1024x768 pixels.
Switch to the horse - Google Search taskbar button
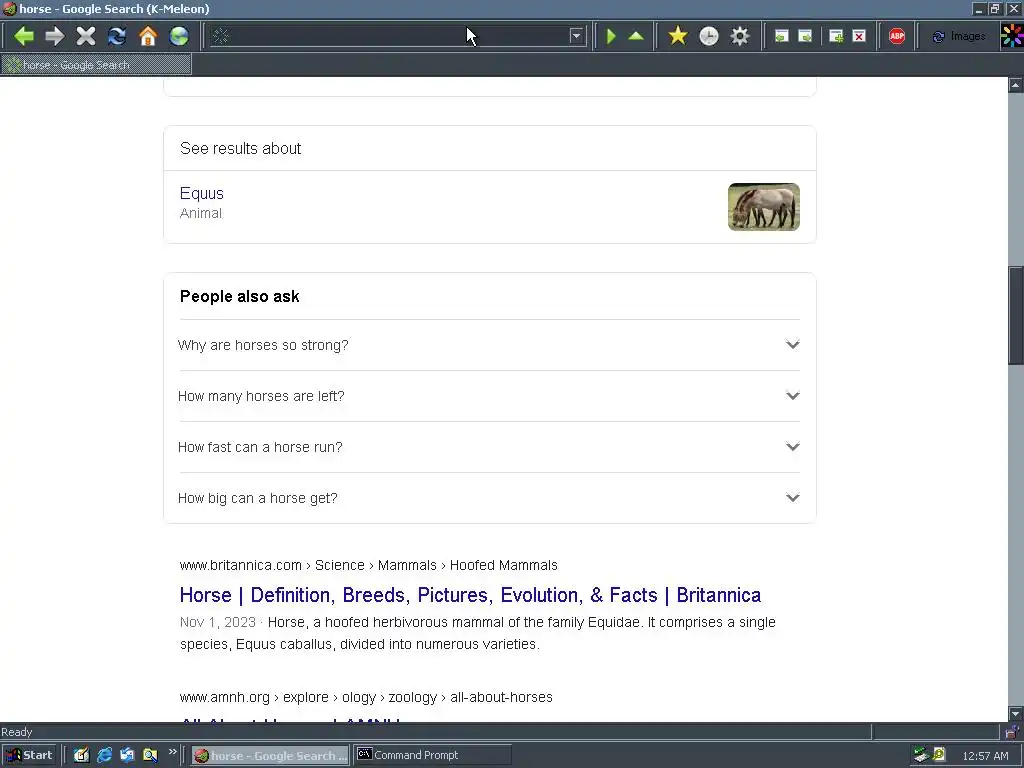click(270, 756)
